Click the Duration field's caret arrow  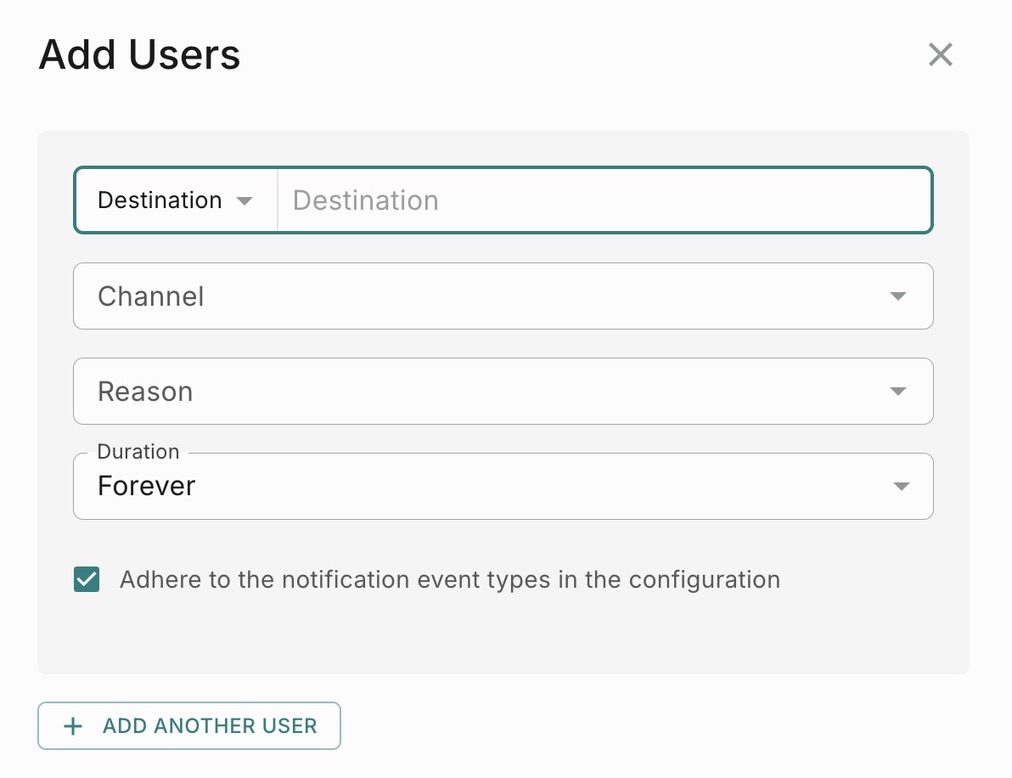(901, 486)
